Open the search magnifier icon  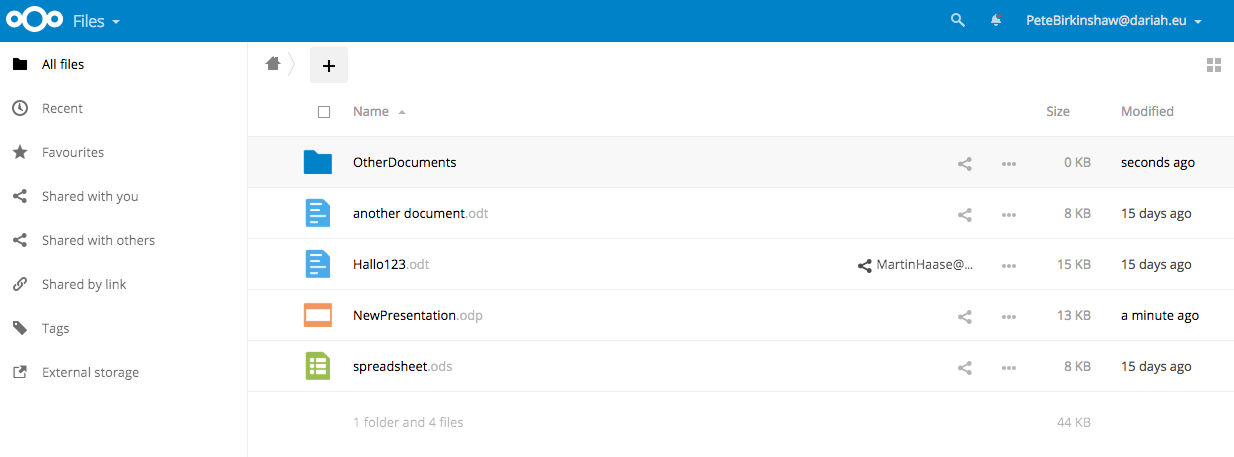(x=957, y=20)
